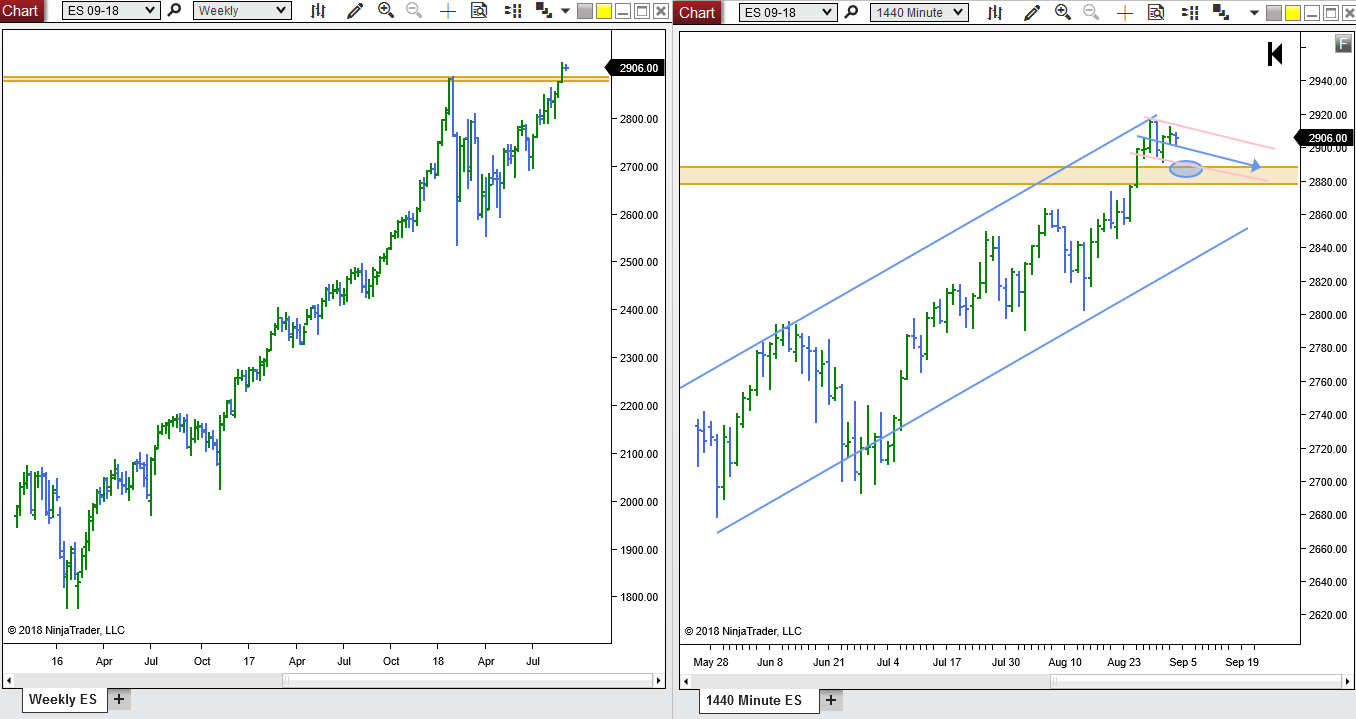Add a new tab beside Weekly ES
The image size is (1356, 719).
tap(118, 699)
